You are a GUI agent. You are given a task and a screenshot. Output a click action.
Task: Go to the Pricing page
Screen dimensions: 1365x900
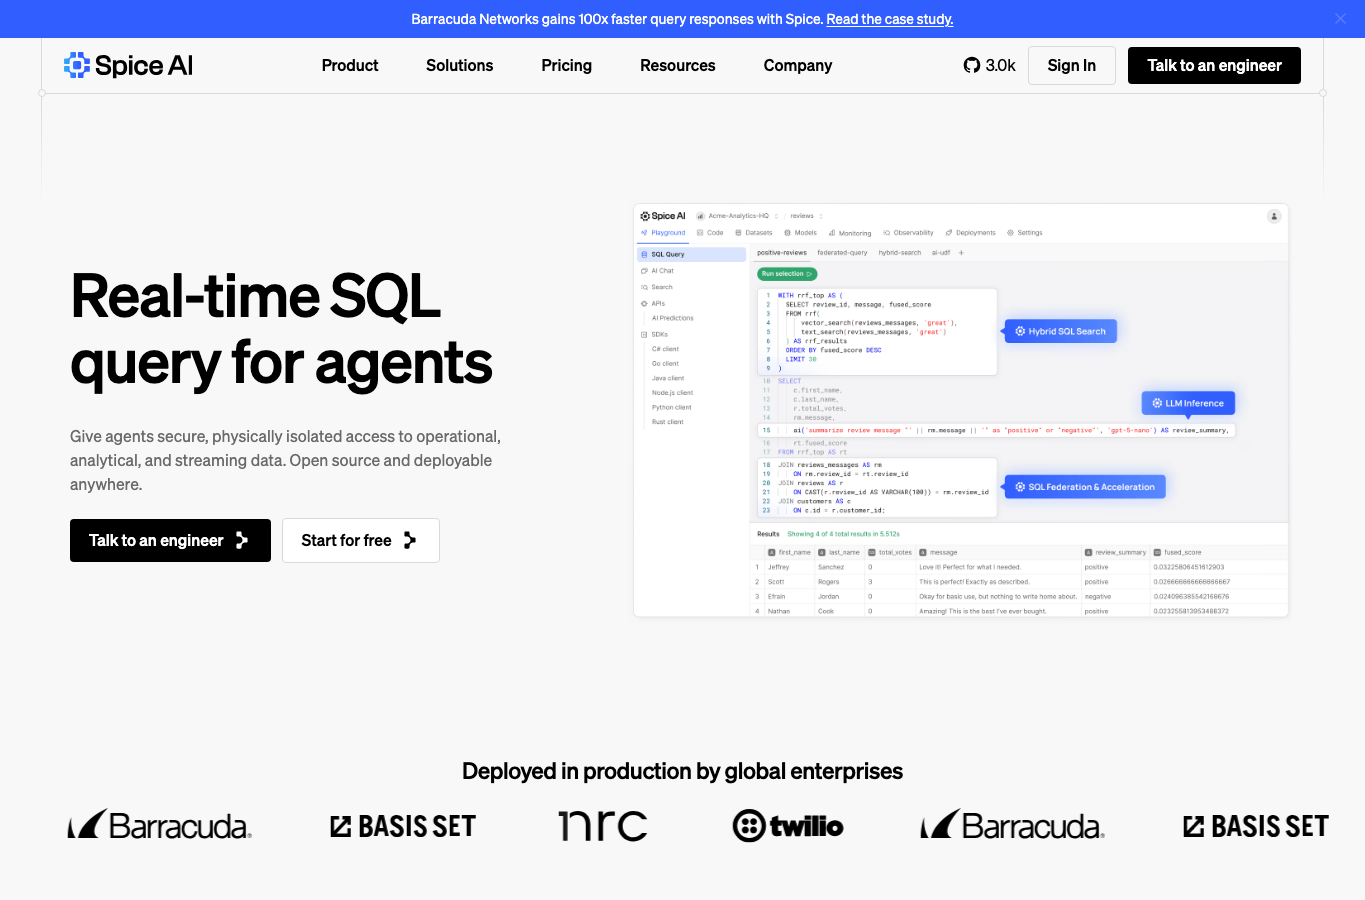pyautogui.click(x=566, y=65)
